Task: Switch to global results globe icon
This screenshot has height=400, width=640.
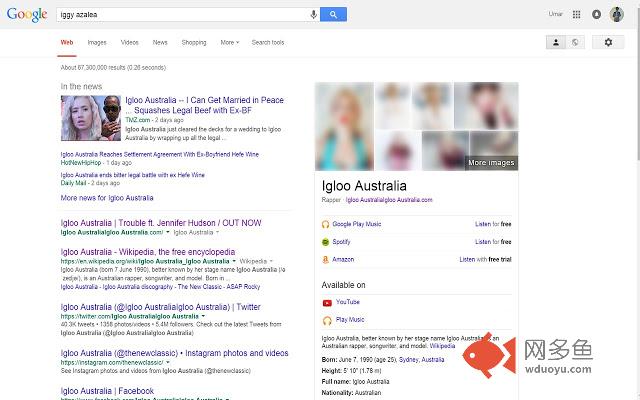Action: tap(575, 42)
